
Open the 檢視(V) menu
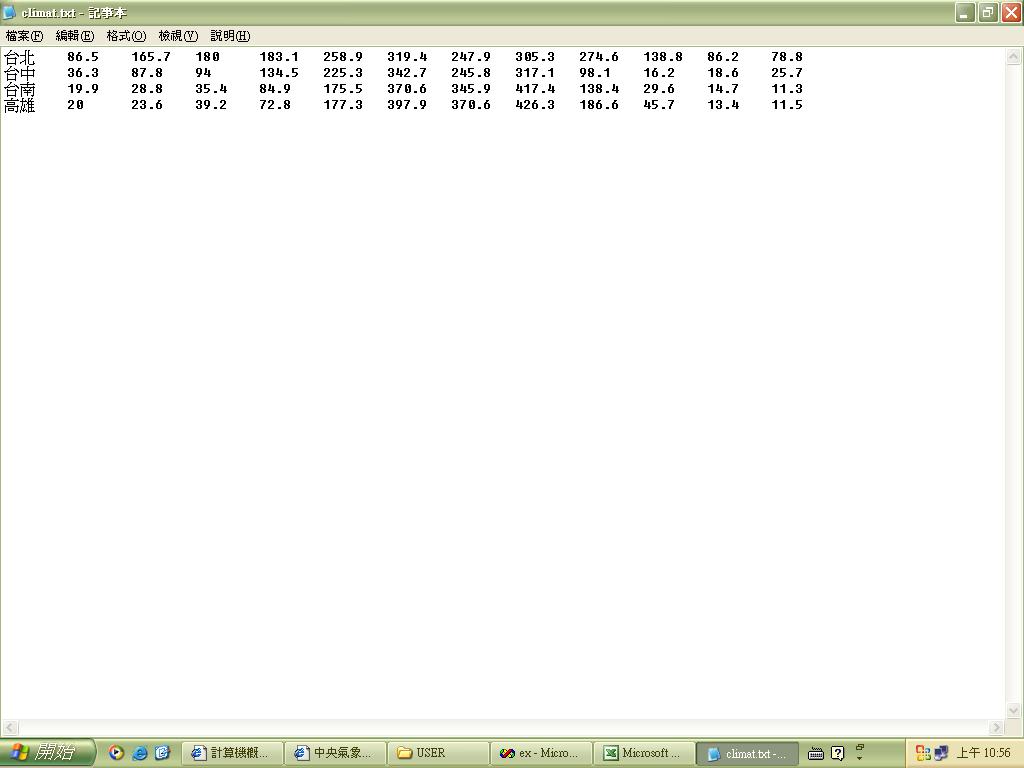(x=178, y=36)
